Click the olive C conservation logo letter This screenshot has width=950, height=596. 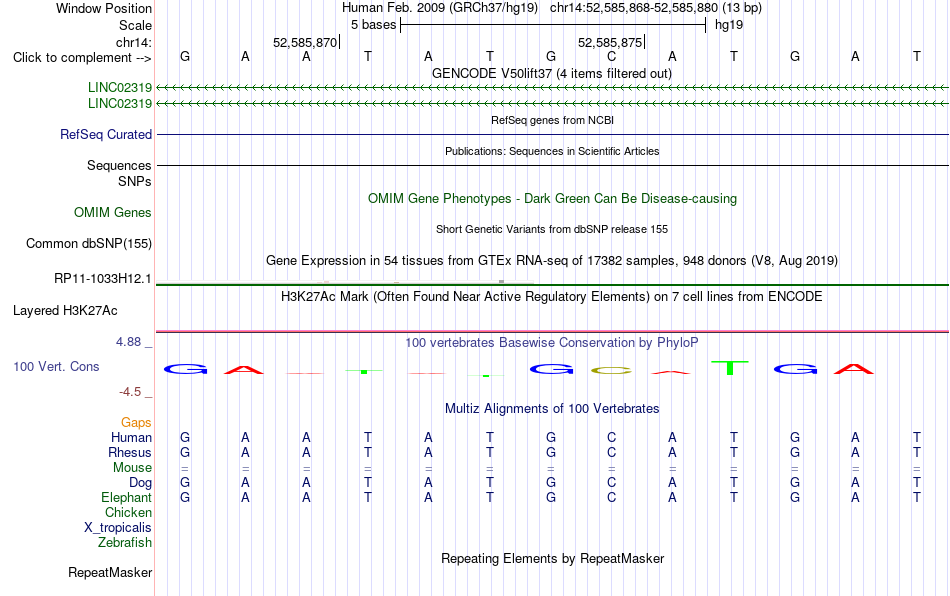[x=611, y=371]
